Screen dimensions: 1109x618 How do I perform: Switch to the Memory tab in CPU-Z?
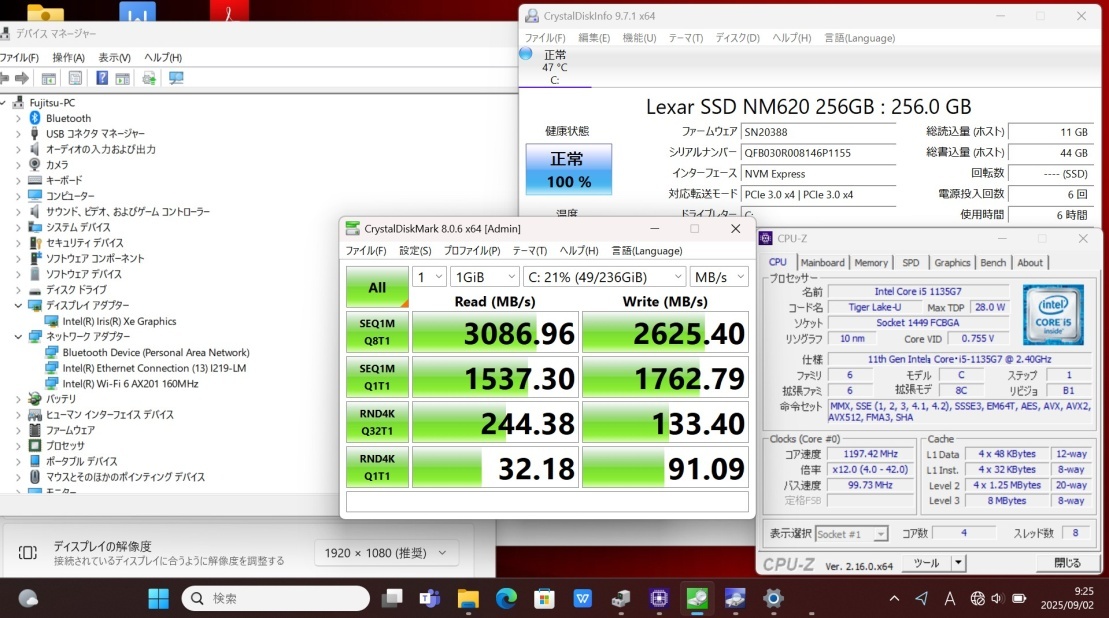click(870, 263)
